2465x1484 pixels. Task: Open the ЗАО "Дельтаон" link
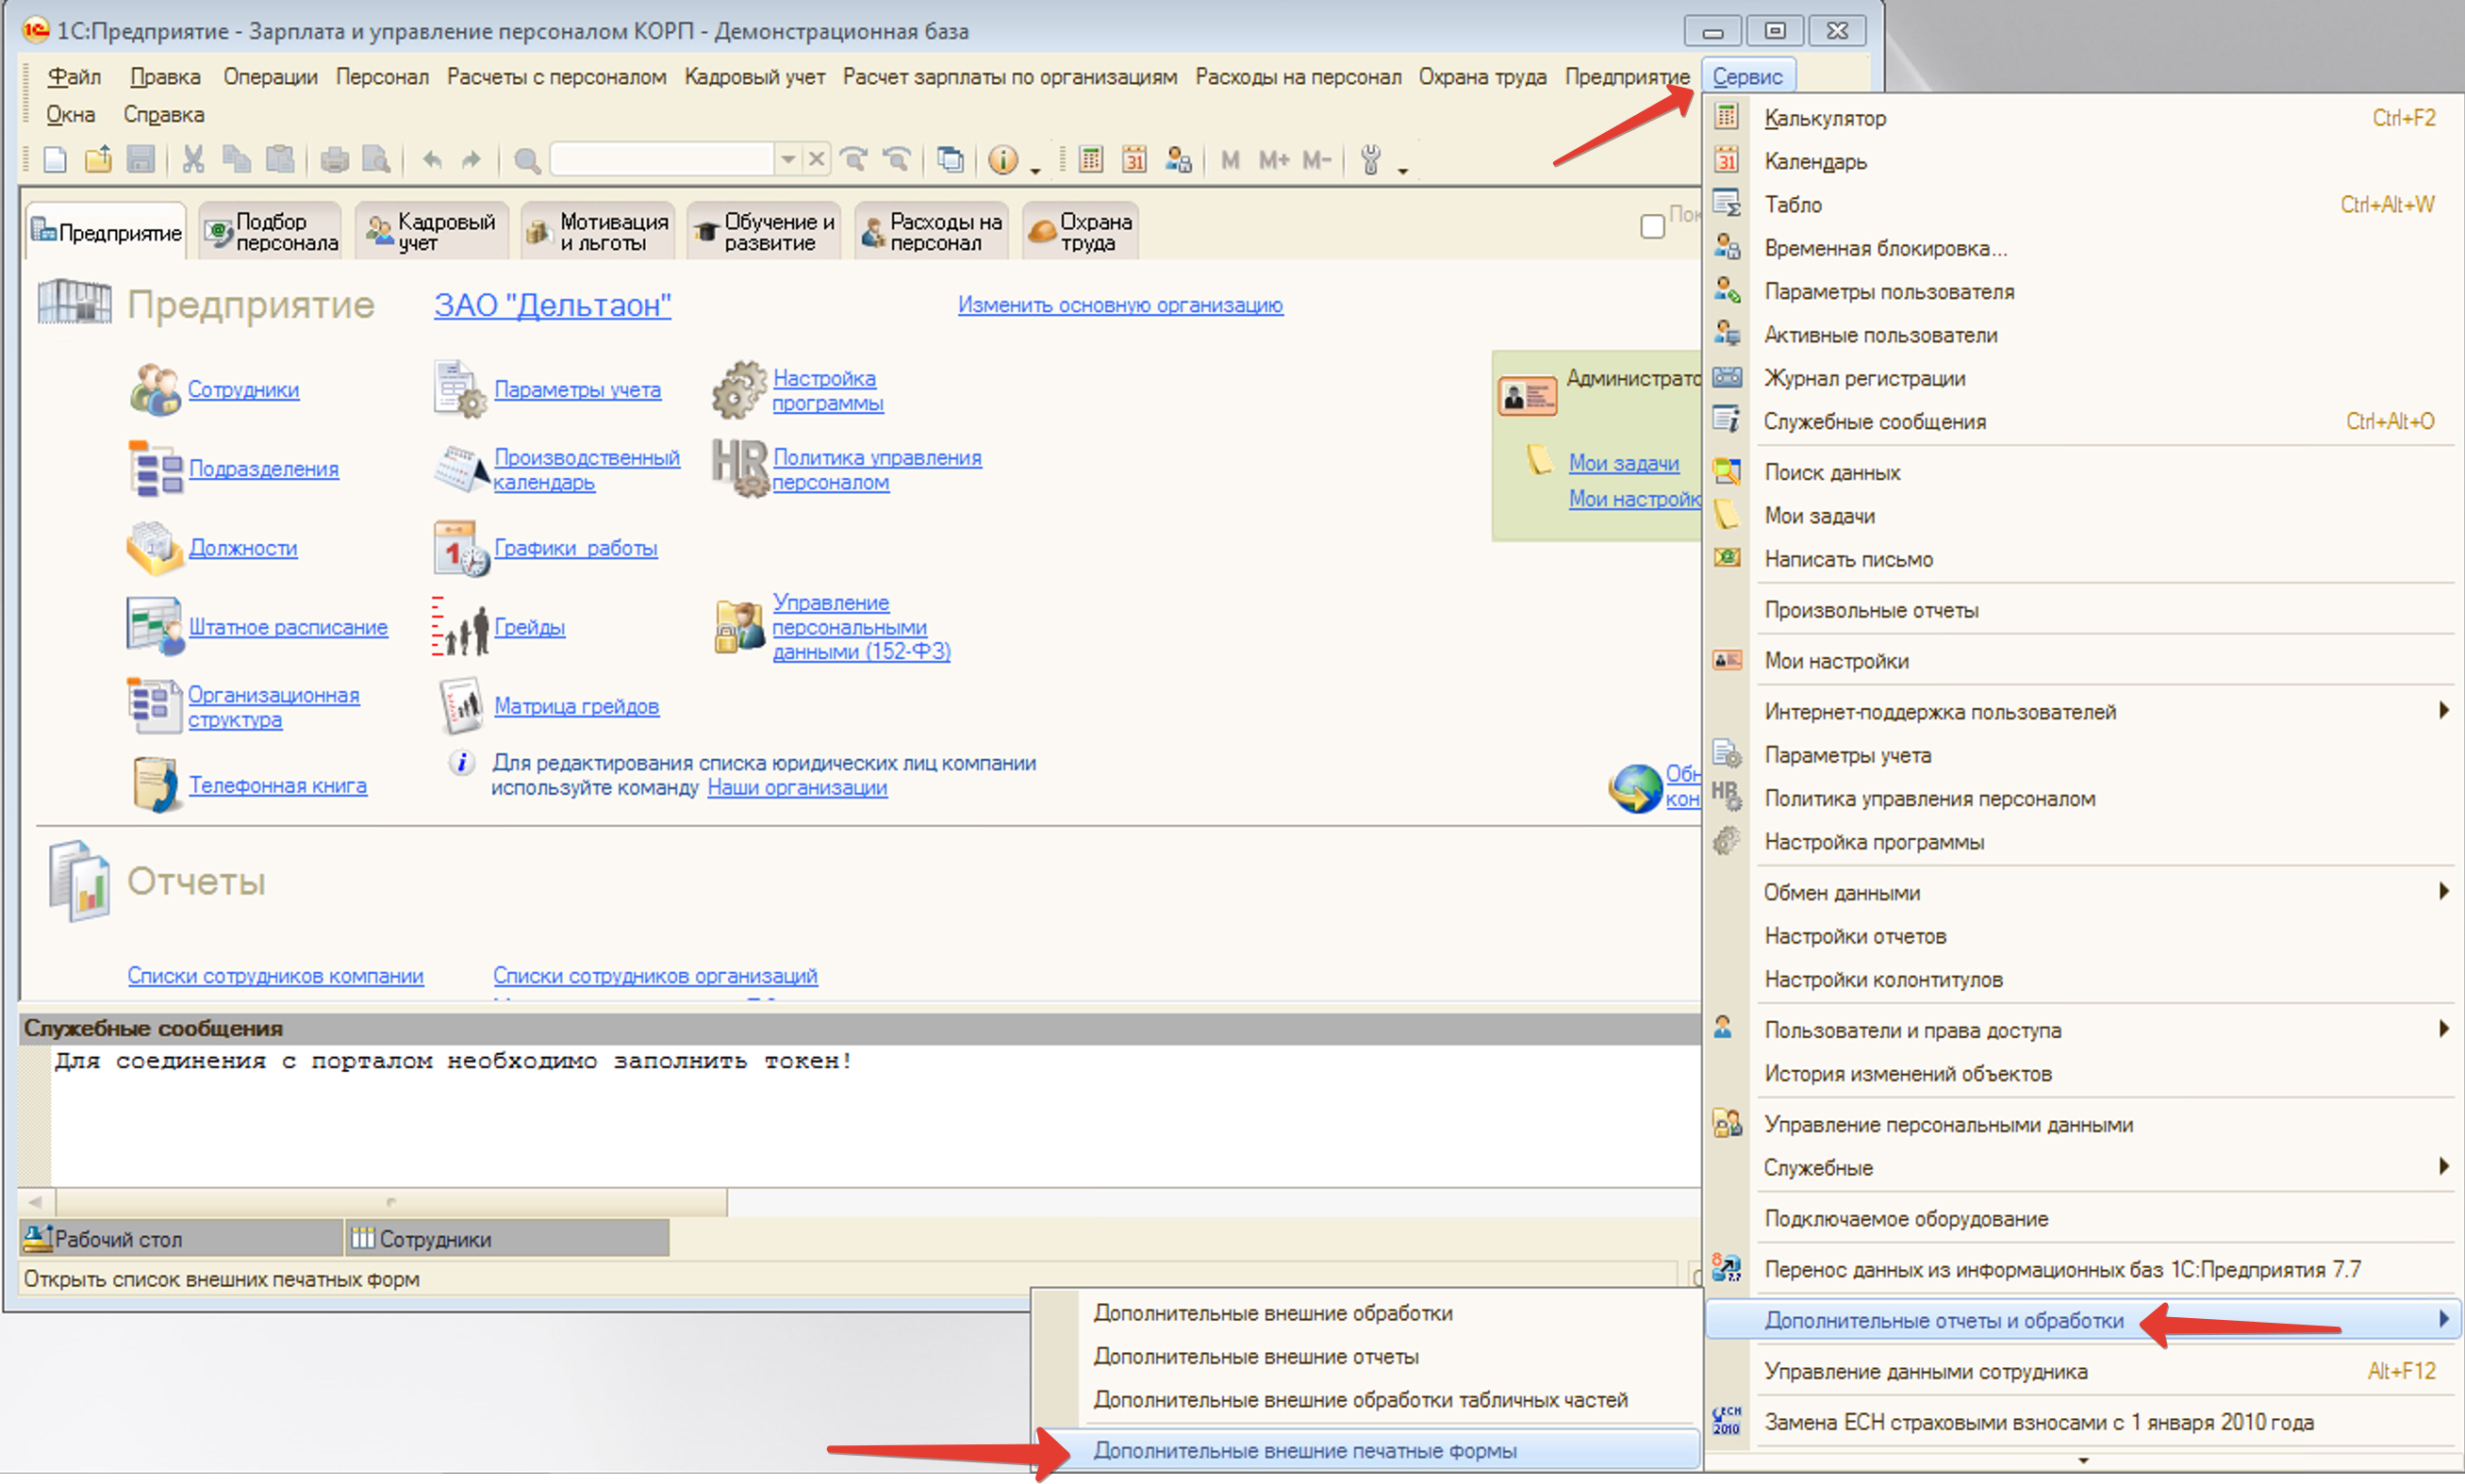click(x=552, y=305)
